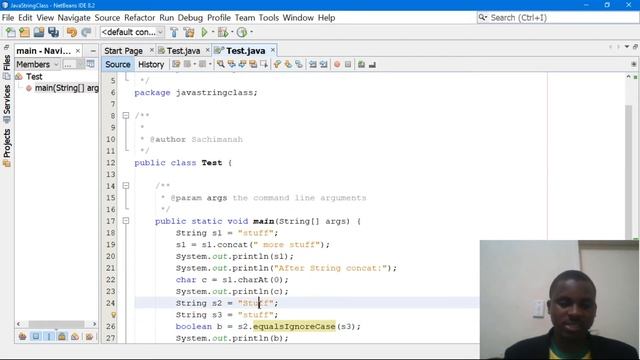Screen dimensions: 640x360
Task: Collapse the comment fold at line 14
Action: pyautogui.click(x=126, y=186)
